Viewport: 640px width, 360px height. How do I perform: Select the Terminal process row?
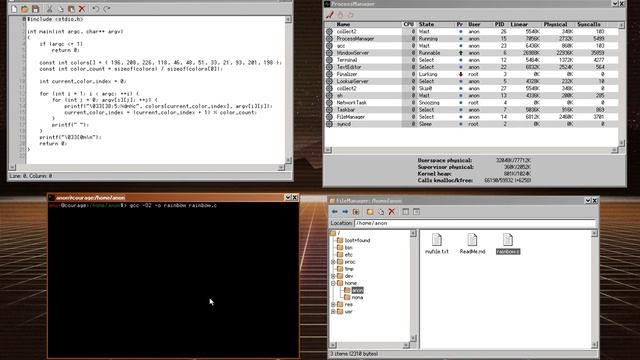(472, 60)
